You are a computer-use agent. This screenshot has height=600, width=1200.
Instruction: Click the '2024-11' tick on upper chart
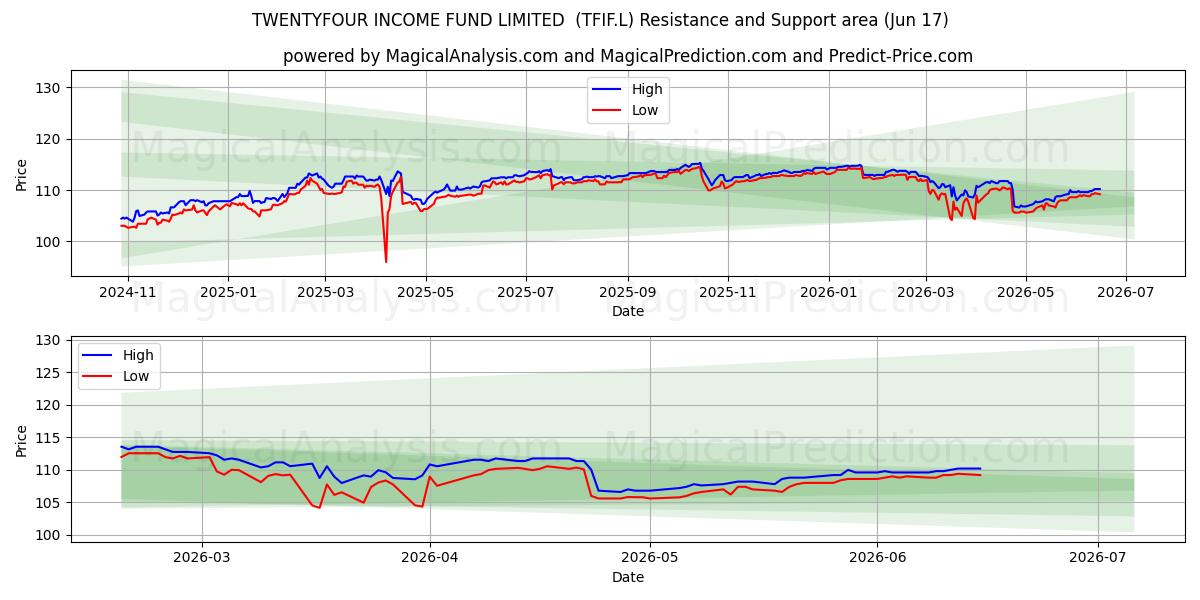(129, 292)
